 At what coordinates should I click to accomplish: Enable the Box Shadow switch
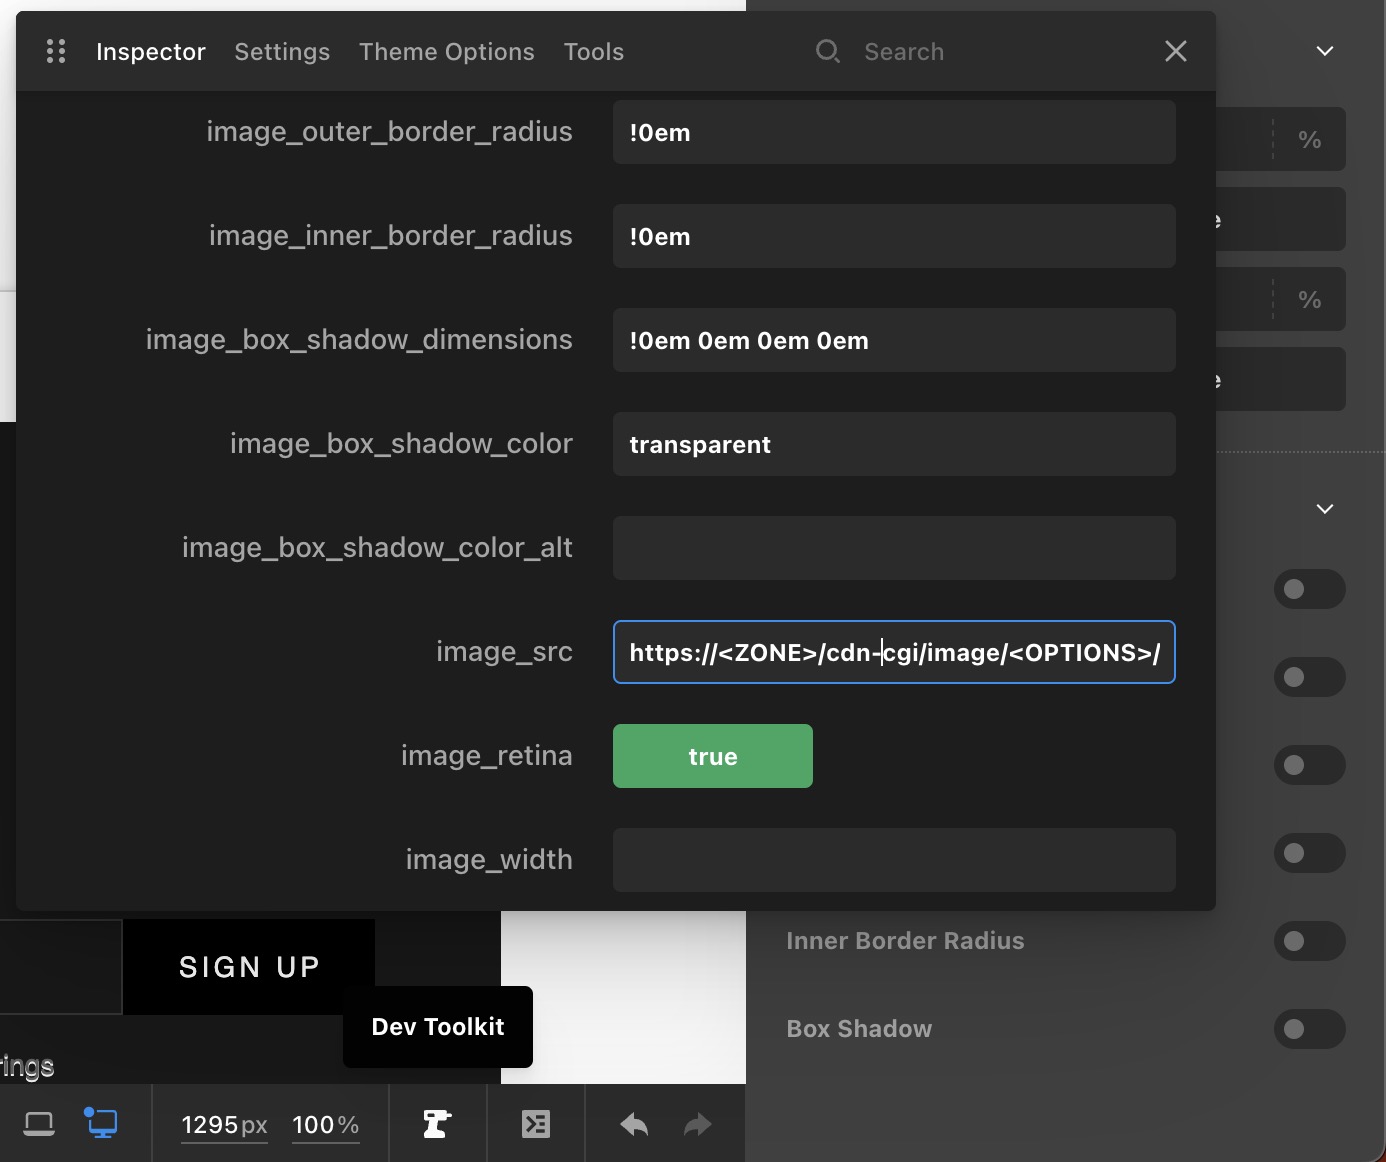point(1308,1029)
